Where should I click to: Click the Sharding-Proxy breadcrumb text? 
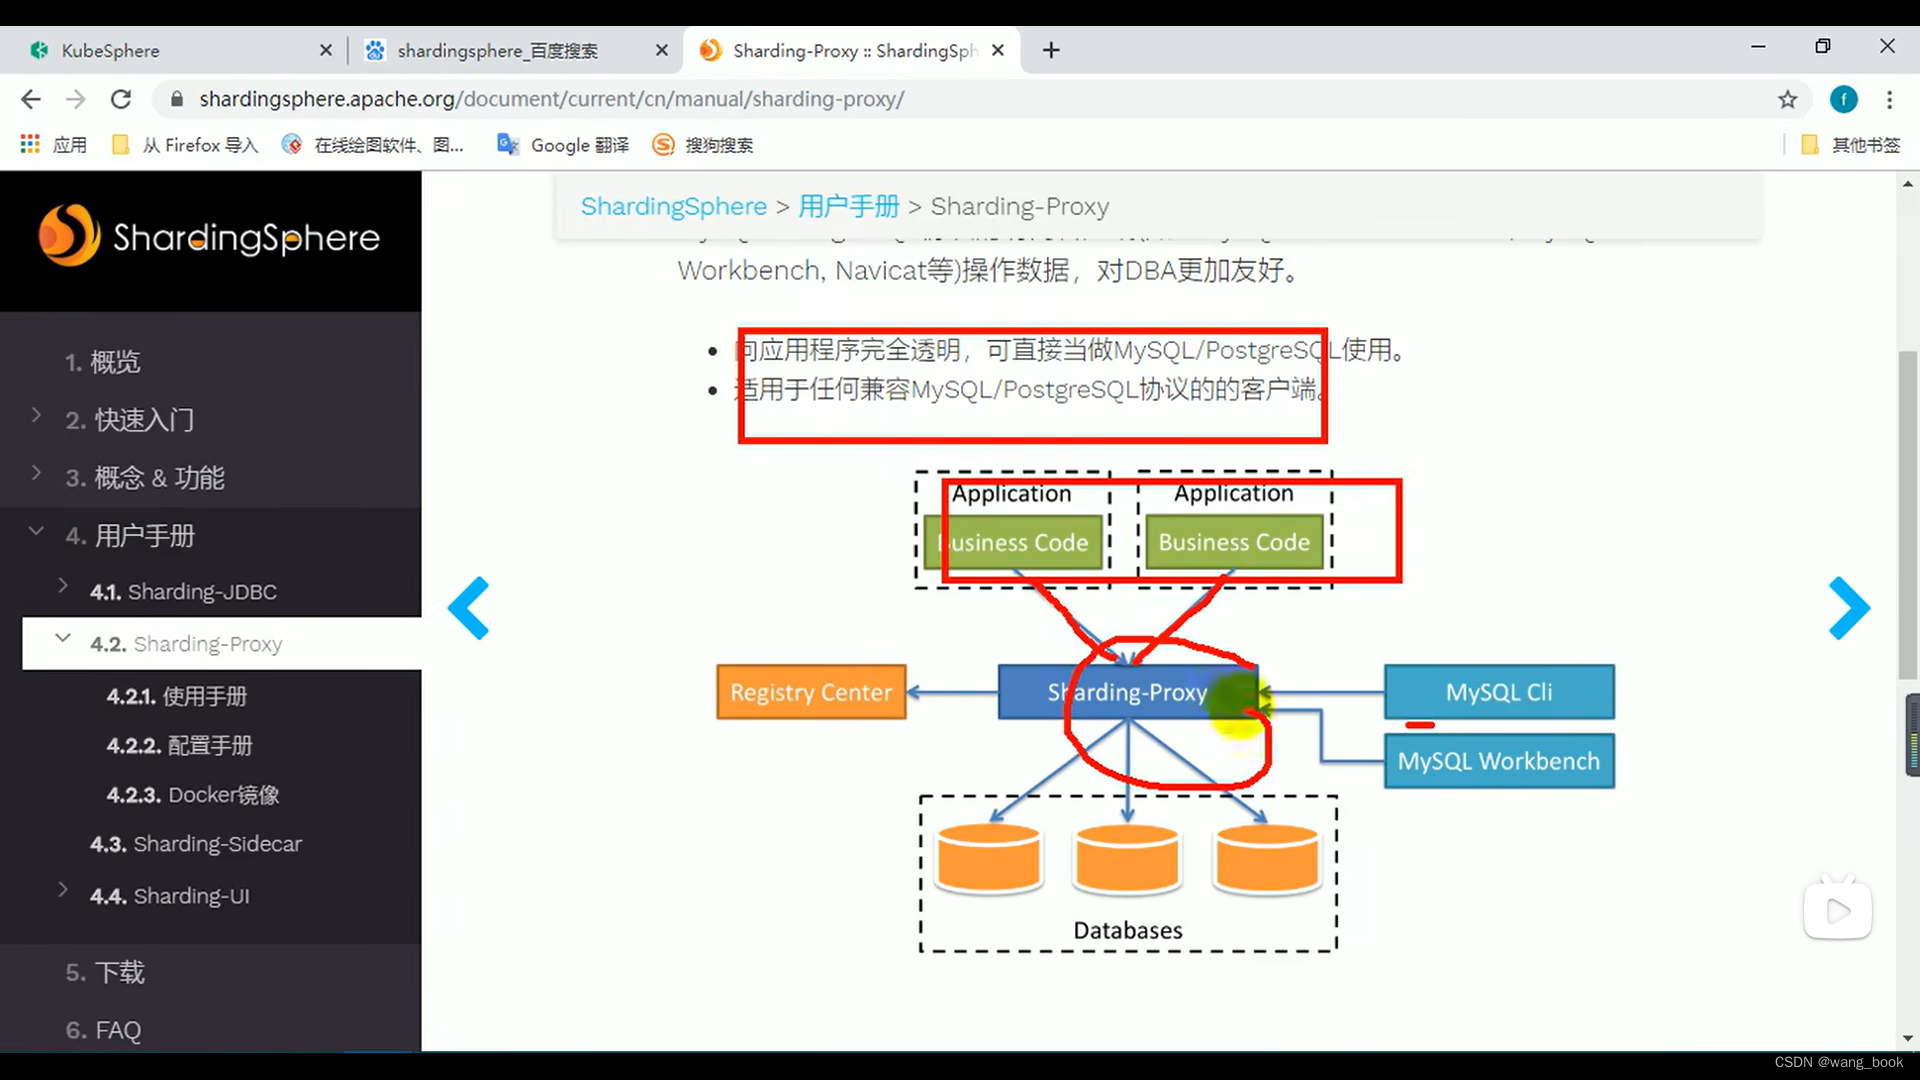(x=1020, y=206)
